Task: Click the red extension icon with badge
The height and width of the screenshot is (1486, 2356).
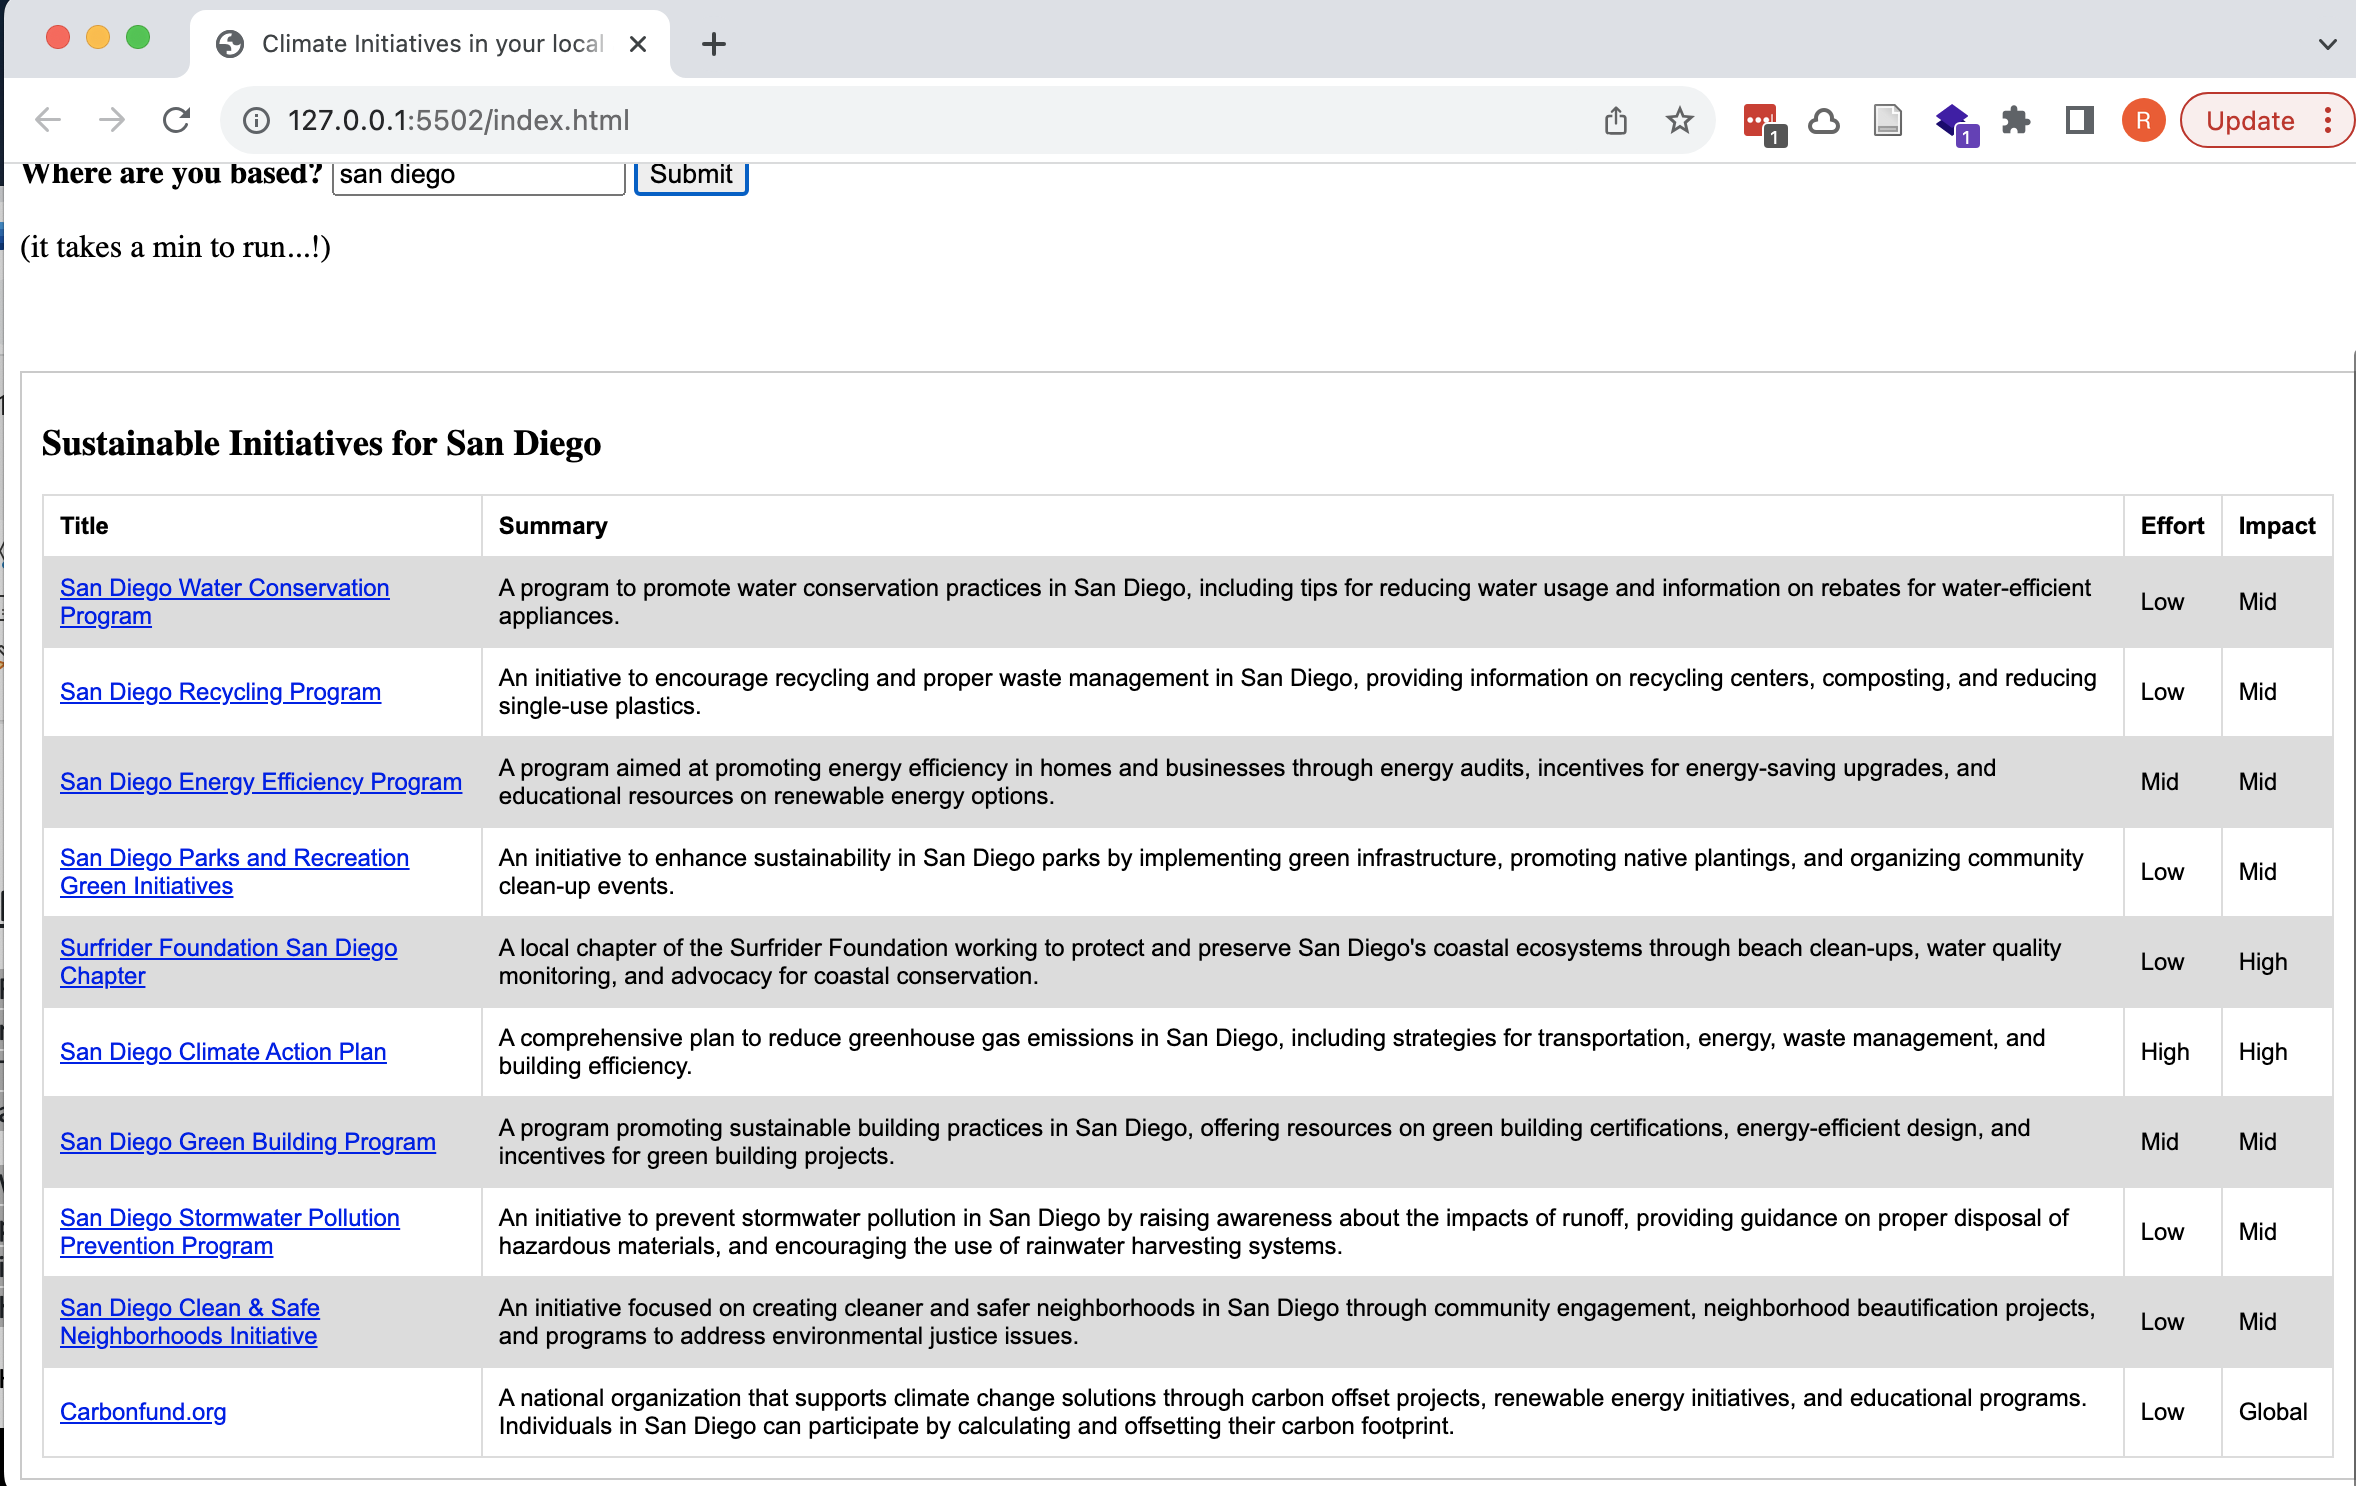Action: [x=1760, y=120]
